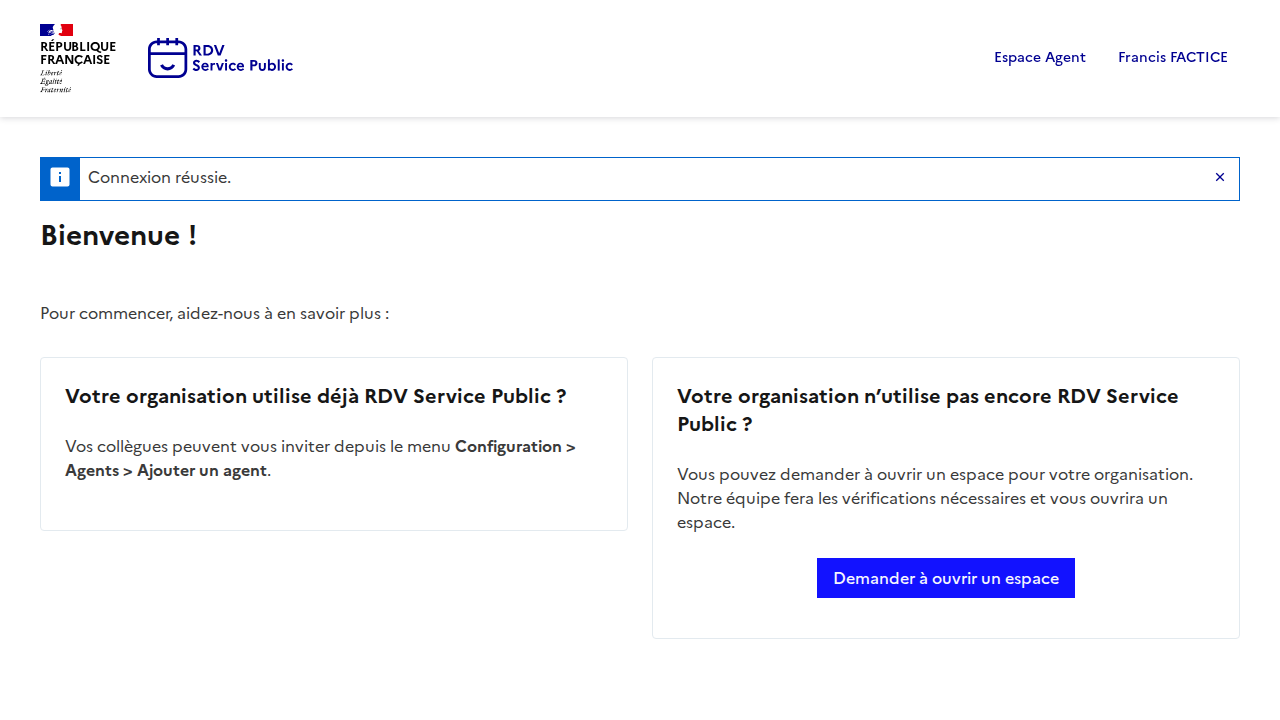Screen dimensions: 1280x720
Task: Click the 'Vos collègues peuvent vous inviter' text
Action: 258,447
